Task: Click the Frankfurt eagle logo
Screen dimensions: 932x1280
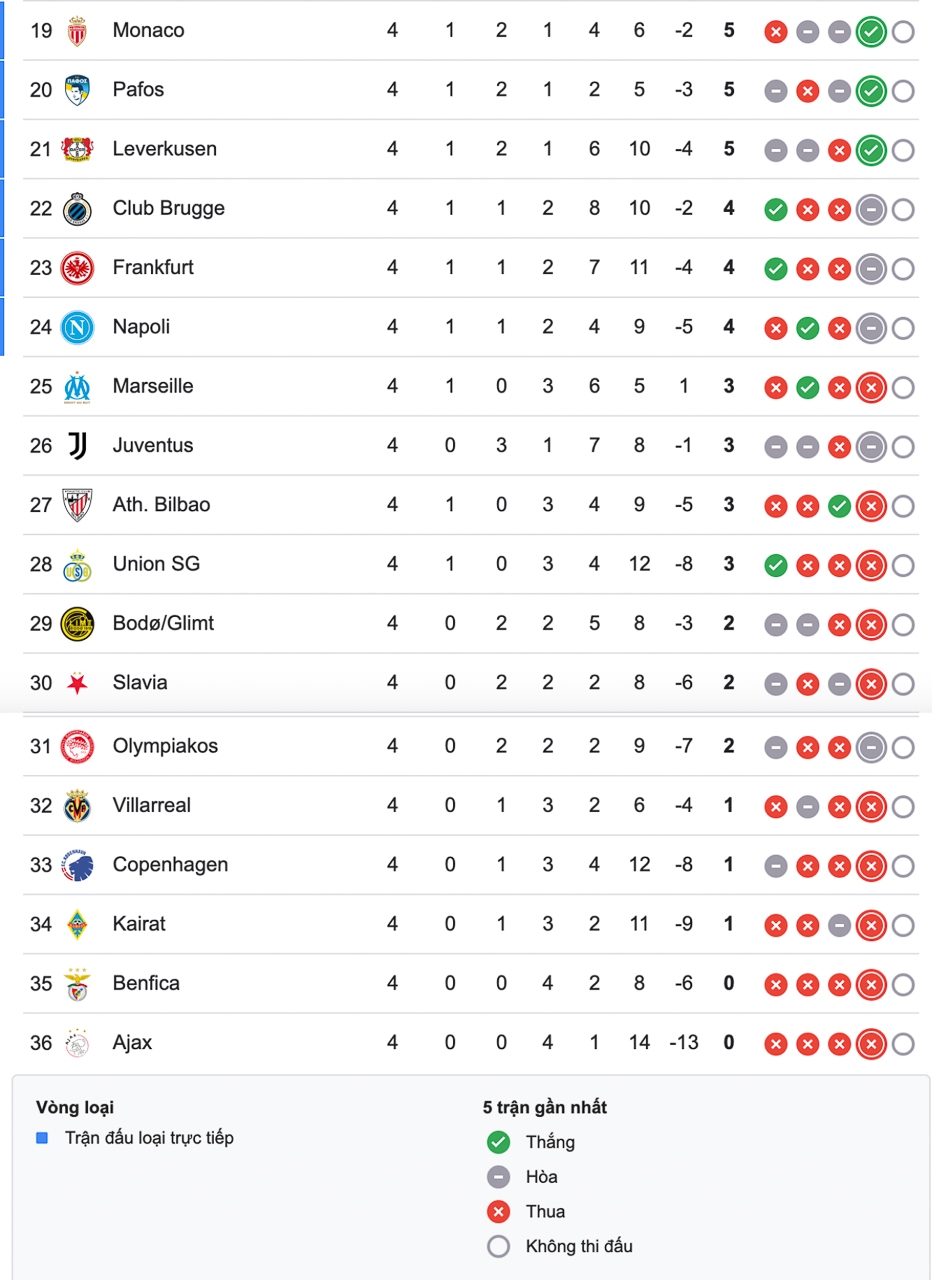Action: click(x=77, y=268)
